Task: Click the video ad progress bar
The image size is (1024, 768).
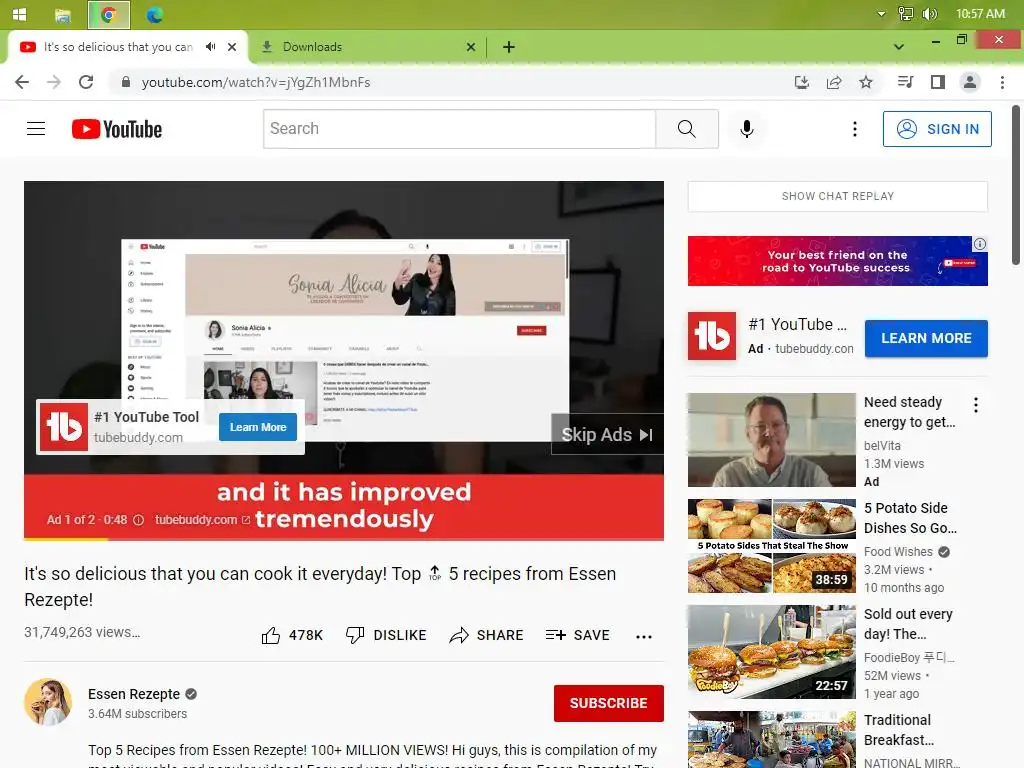Action: [x=344, y=539]
